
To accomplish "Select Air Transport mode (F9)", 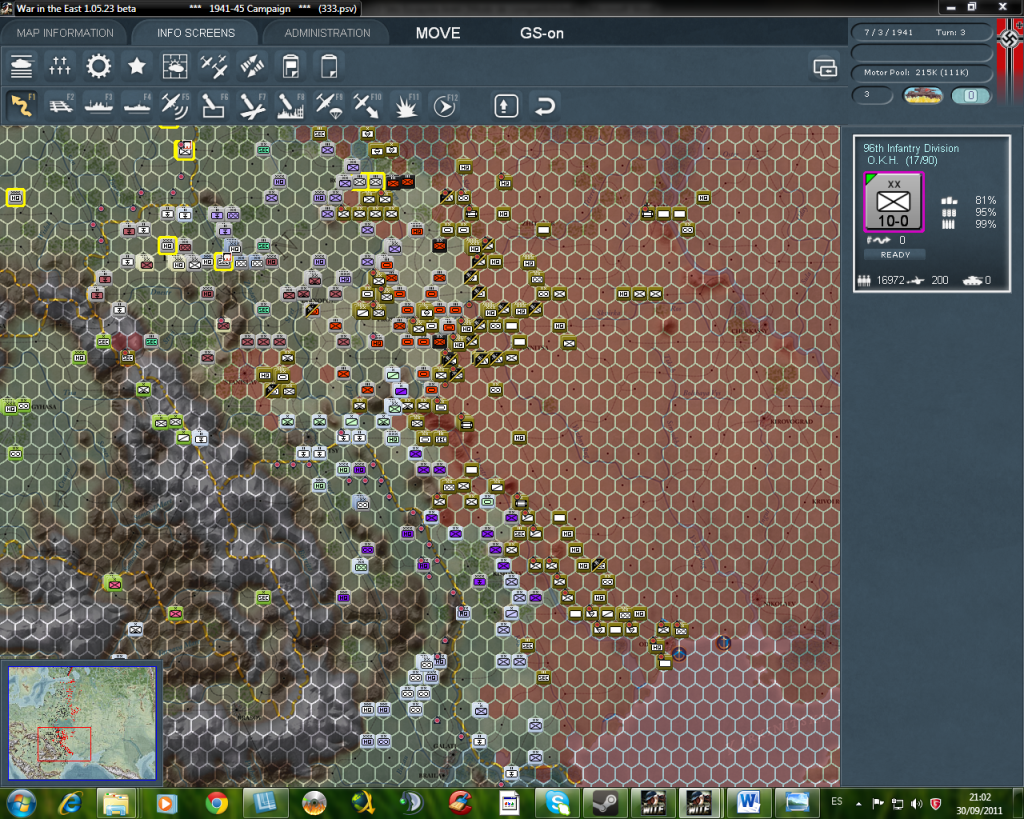I will tap(329, 105).
